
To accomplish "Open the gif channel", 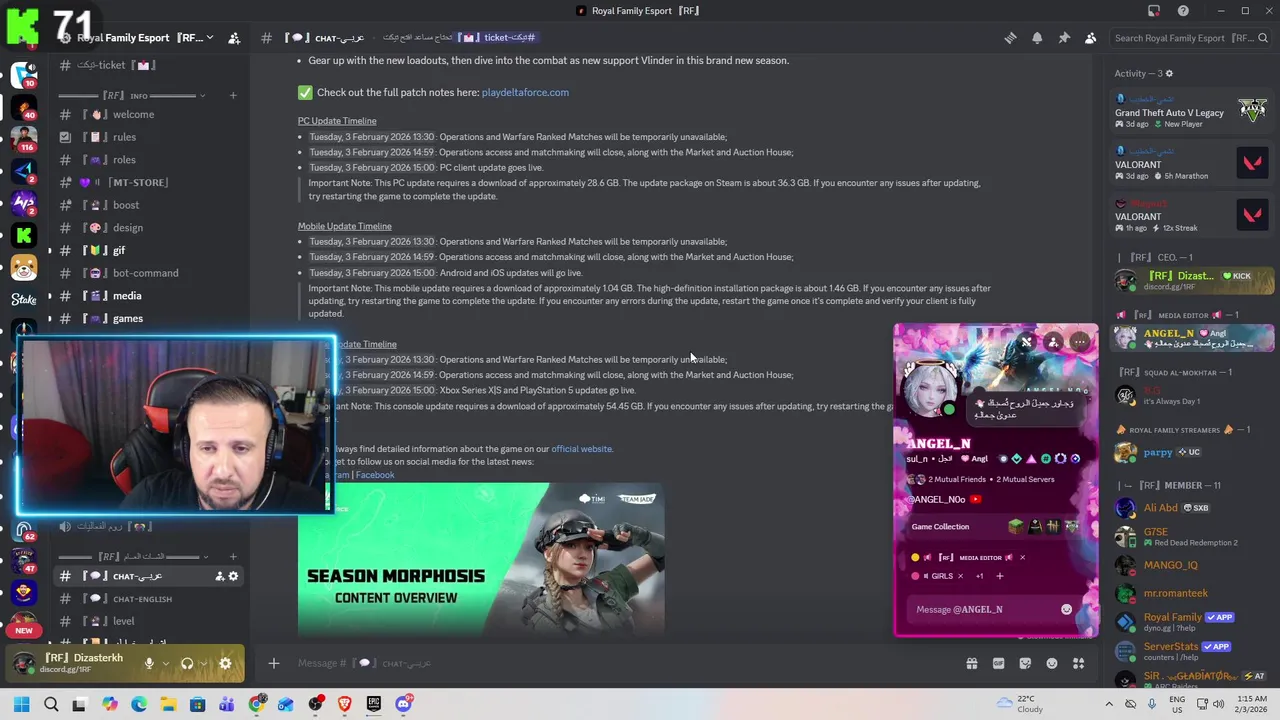I will (151, 250).
